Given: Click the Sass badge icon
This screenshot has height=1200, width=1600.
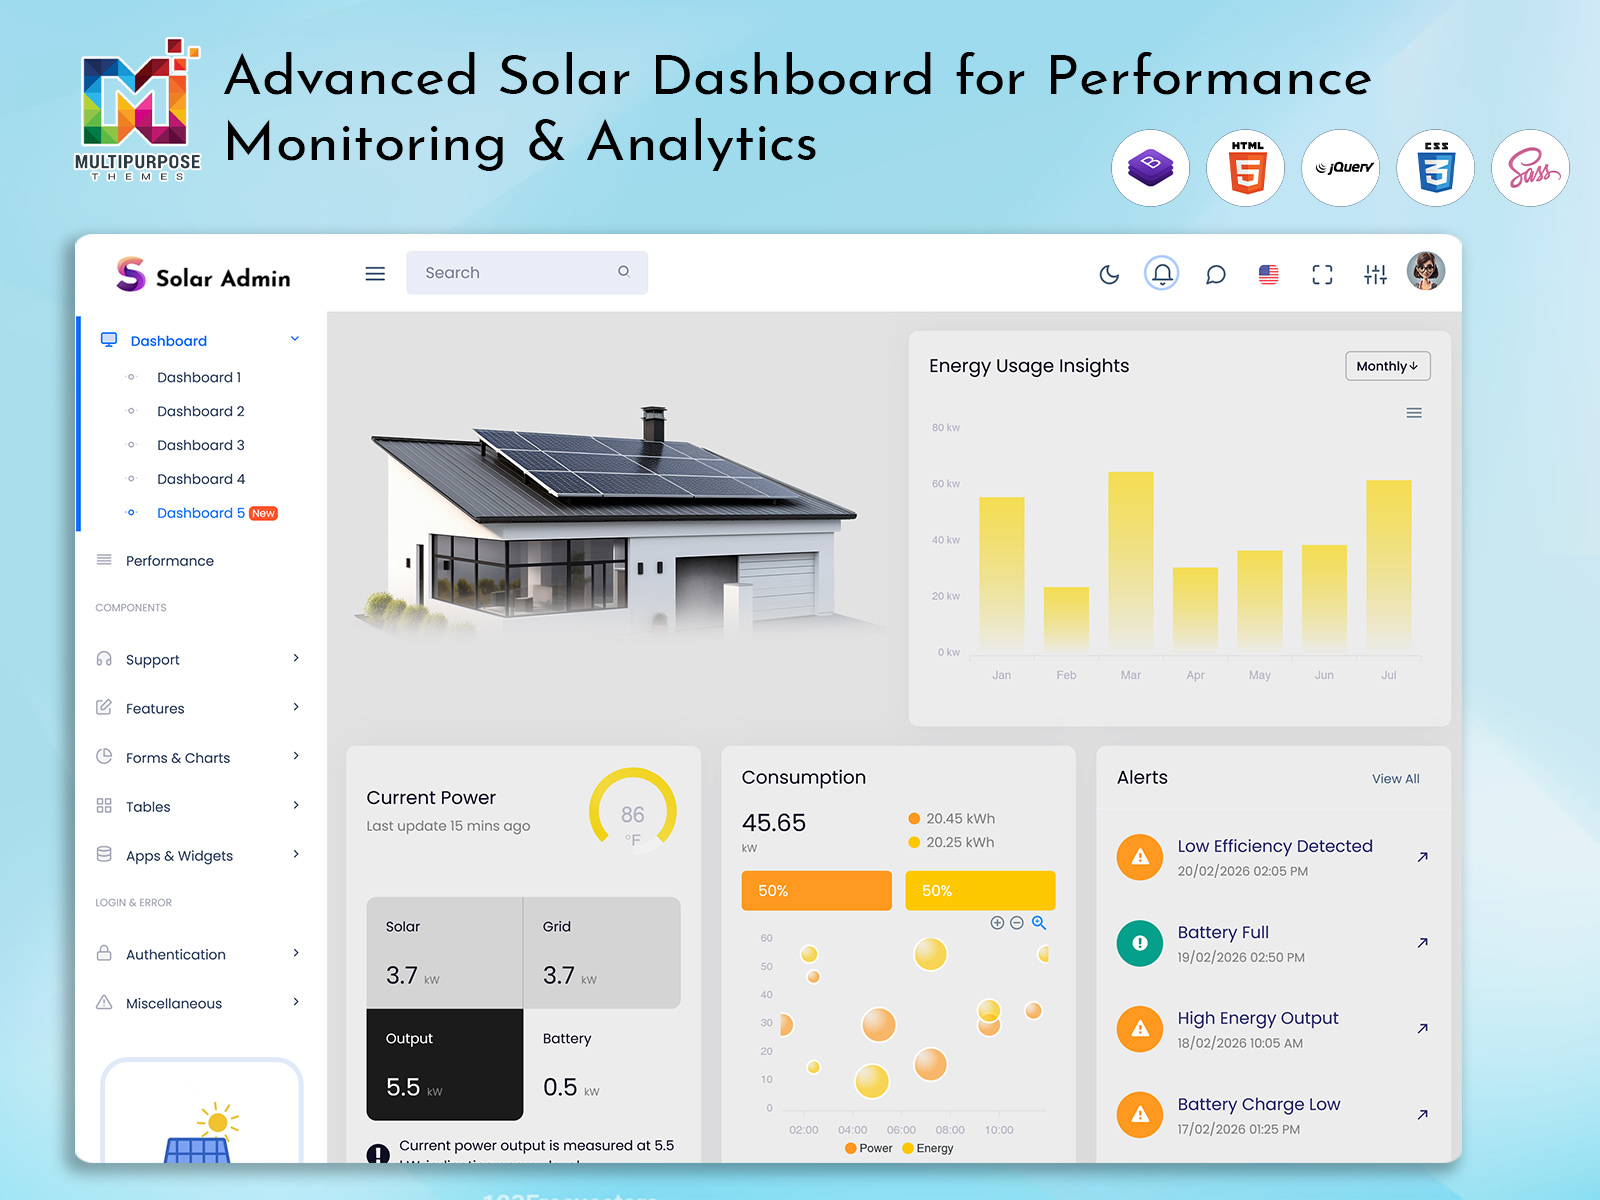Looking at the screenshot, I should coord(1531,168).
